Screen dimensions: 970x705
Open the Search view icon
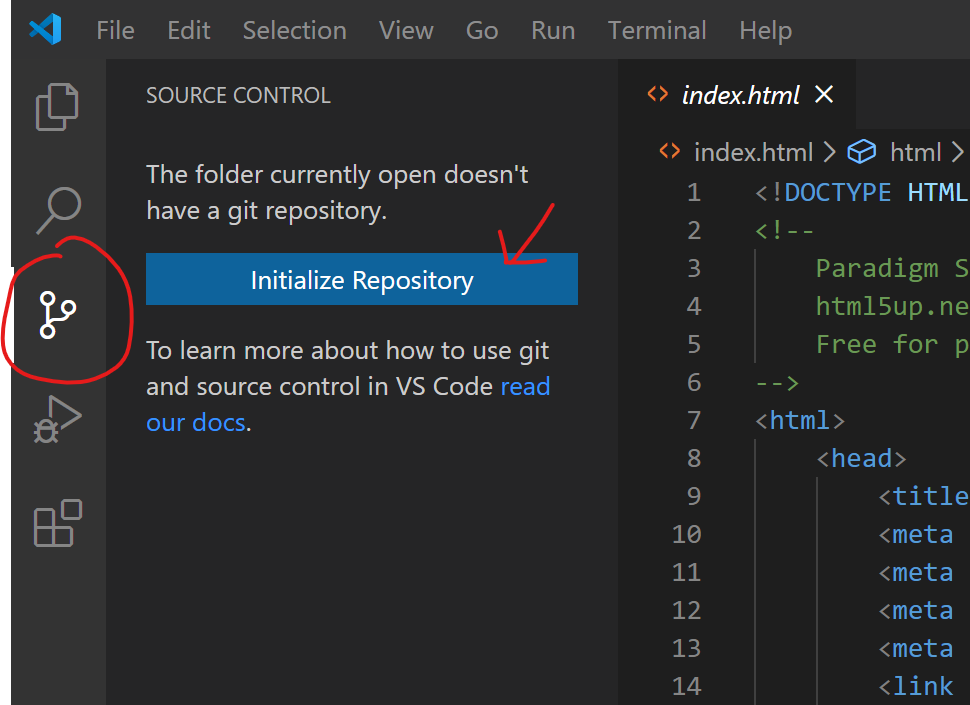point(57,209)
